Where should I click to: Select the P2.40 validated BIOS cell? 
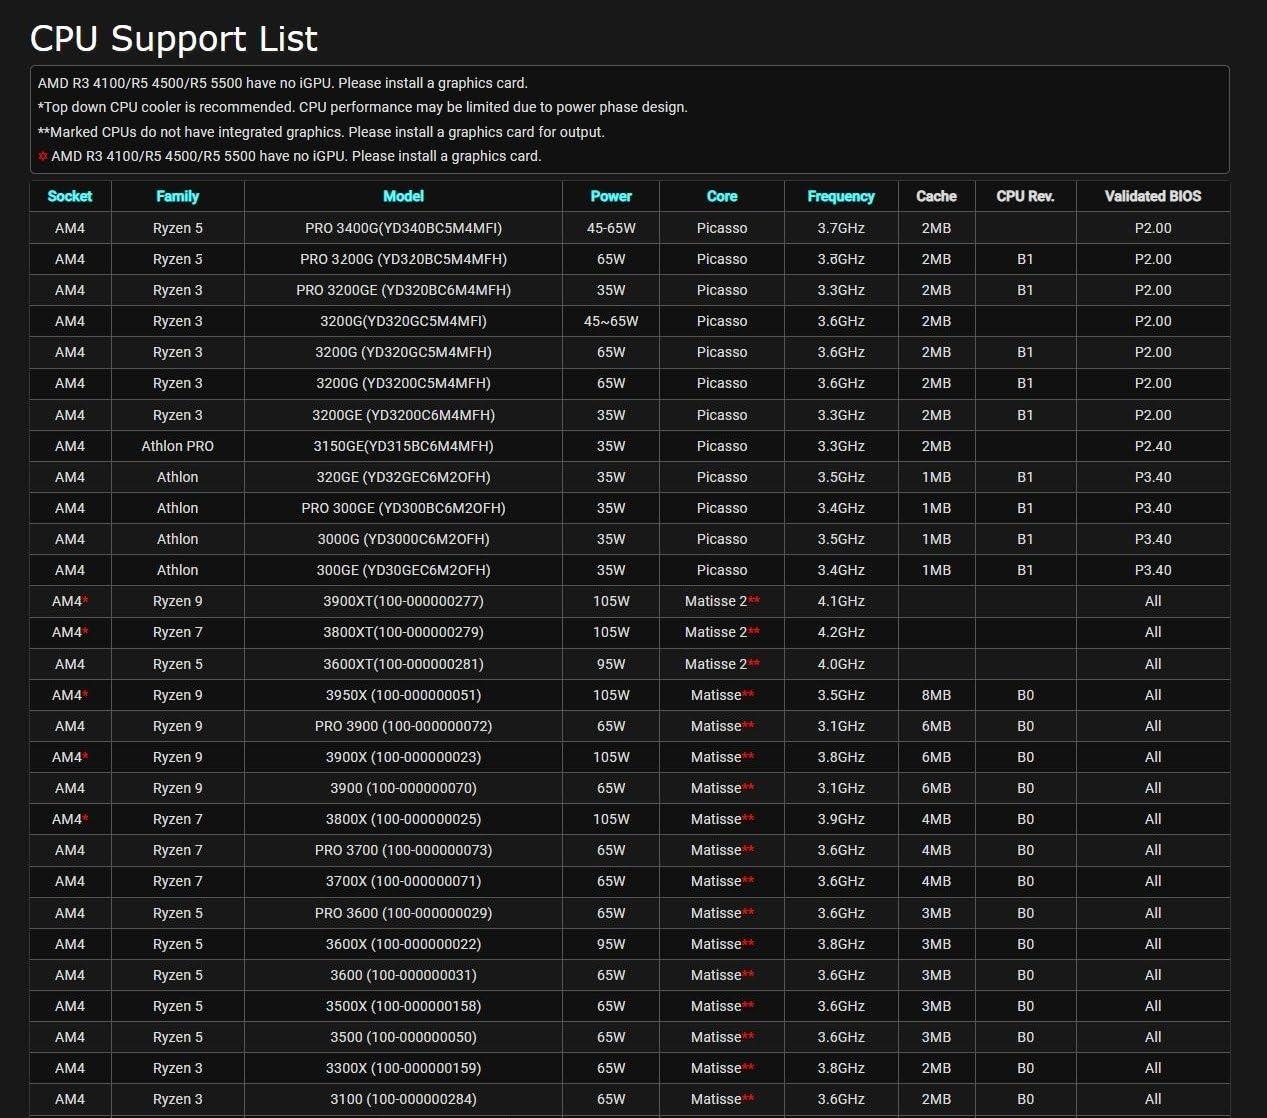tap(1152, 446)
